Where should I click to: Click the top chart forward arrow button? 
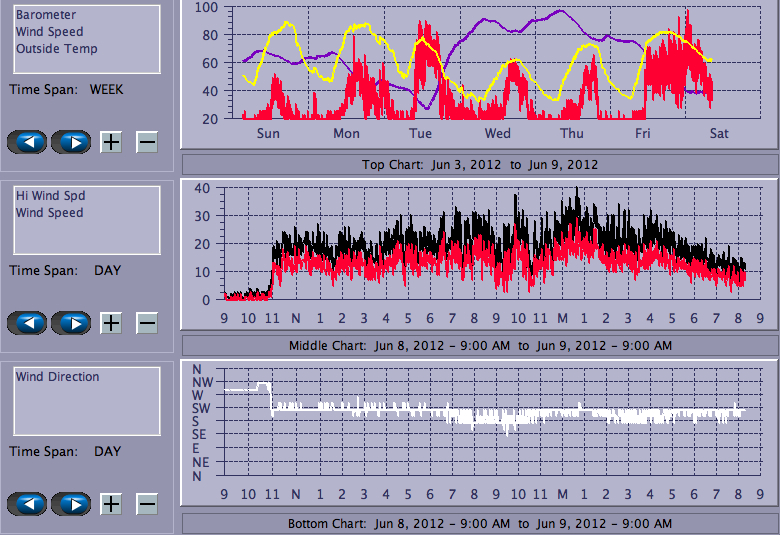[x=71, y=142]
